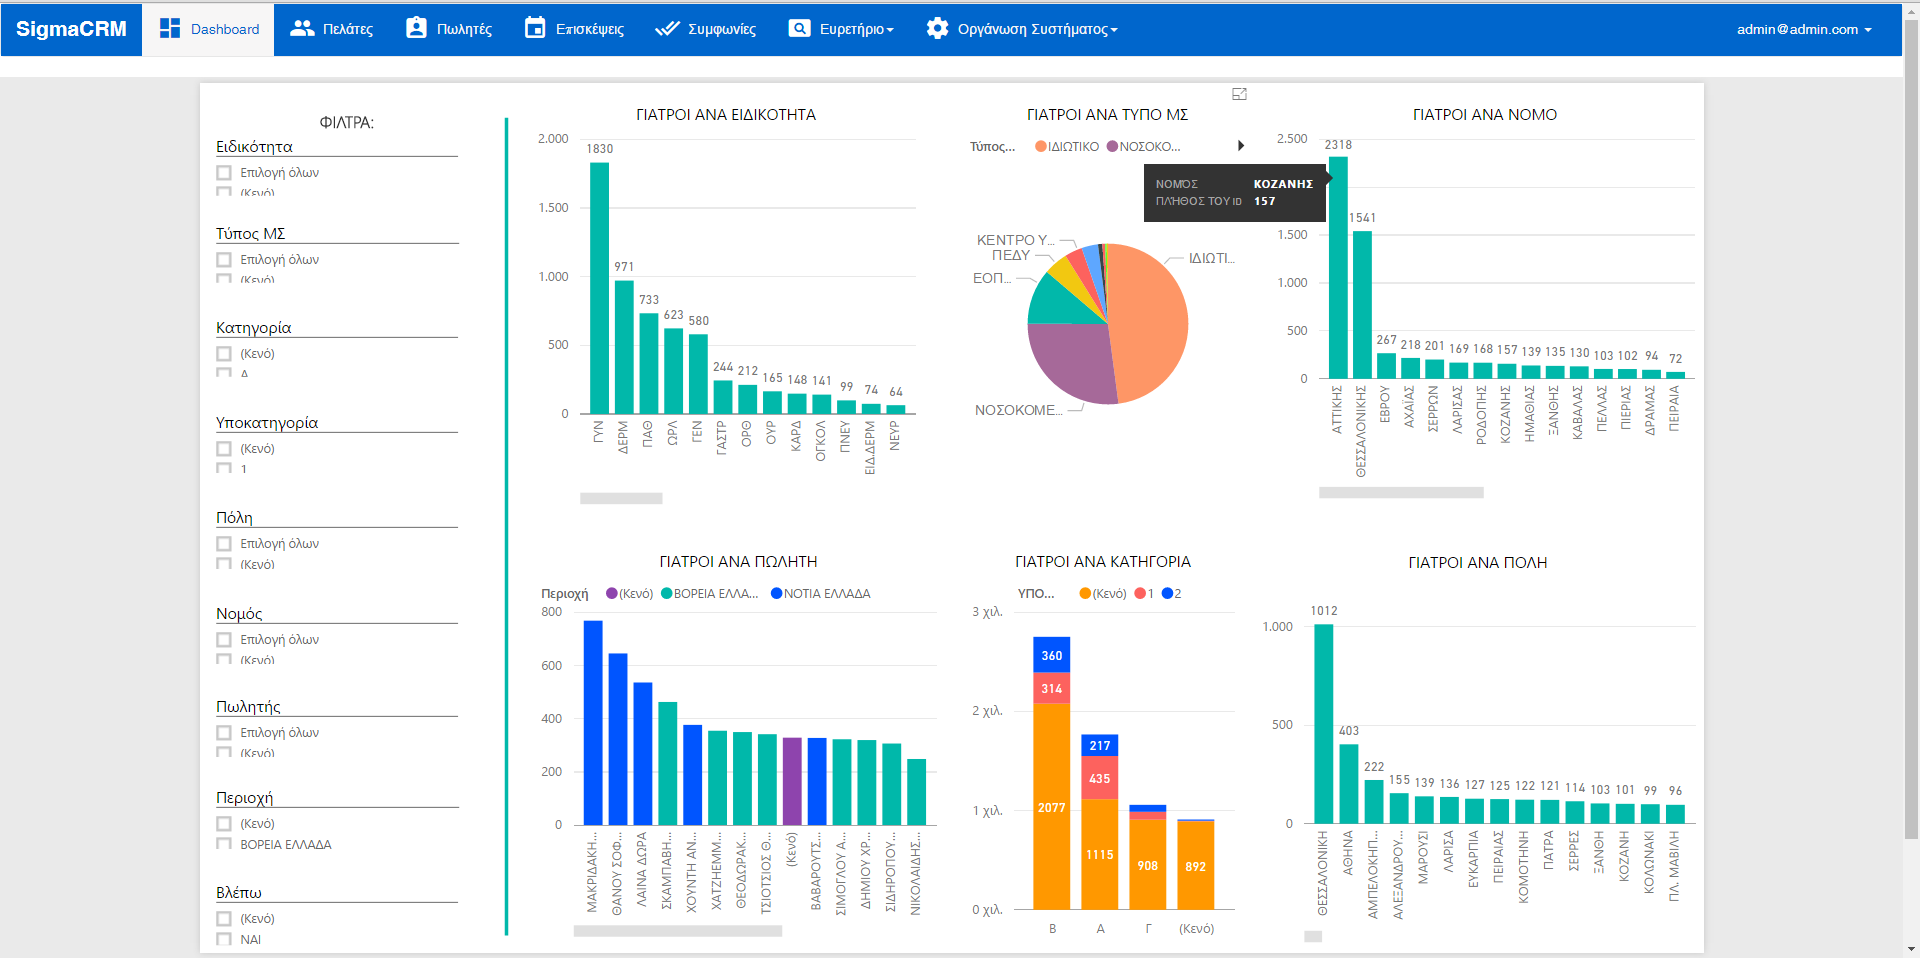Viewport: 1920px width, 958px height.
Task: Check Επιλογή όλων under Πόλη filter
Action: tap(224, 544)
